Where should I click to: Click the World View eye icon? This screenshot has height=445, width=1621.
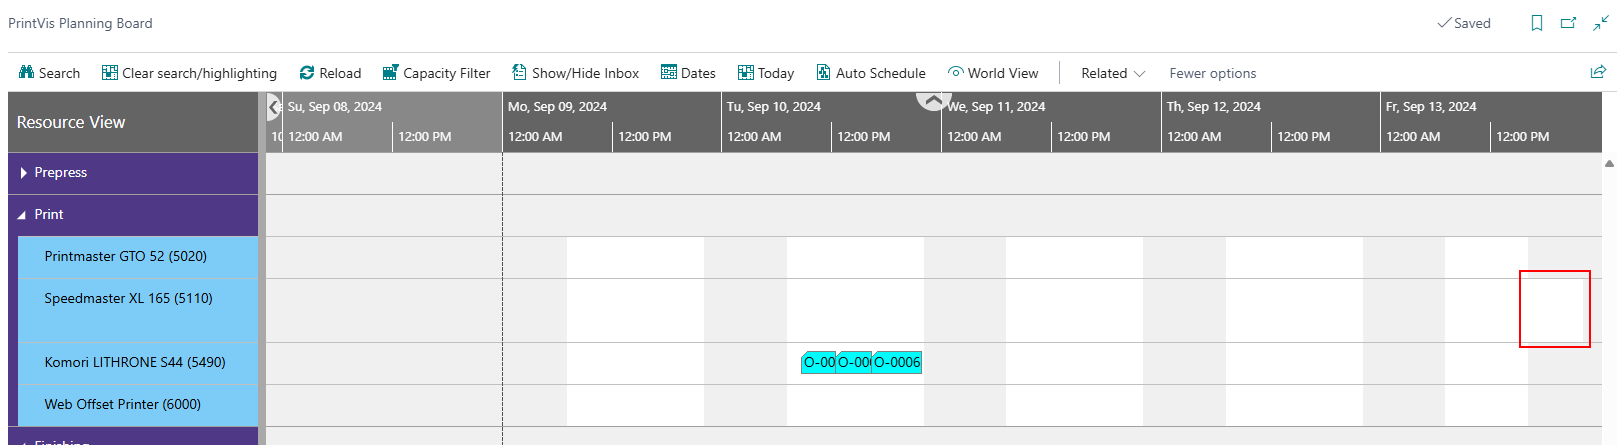point(956,72)
